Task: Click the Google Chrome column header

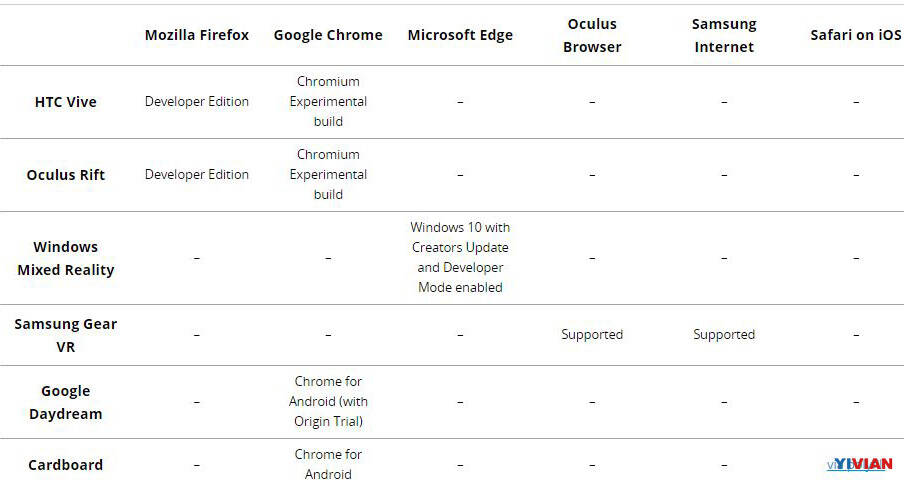Action: tap(328, 35)
